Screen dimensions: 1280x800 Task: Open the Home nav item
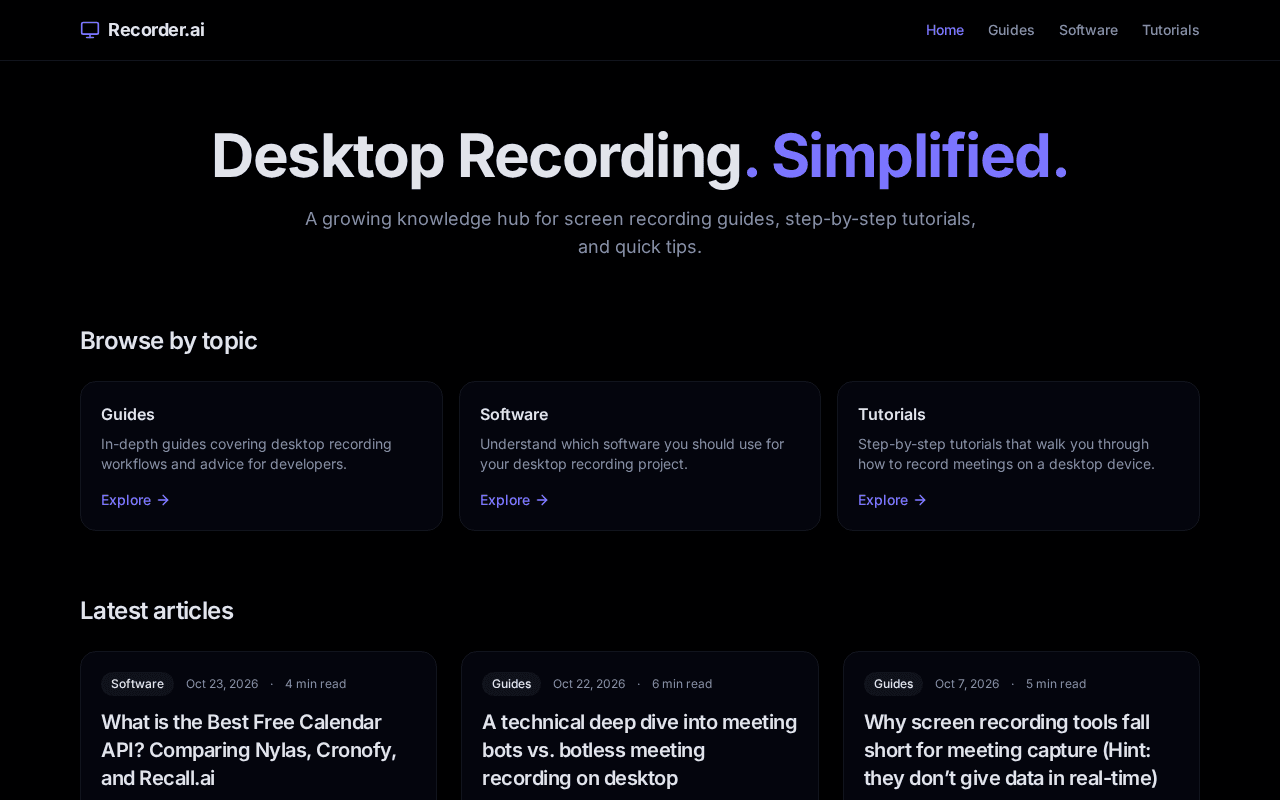[945, 30]
